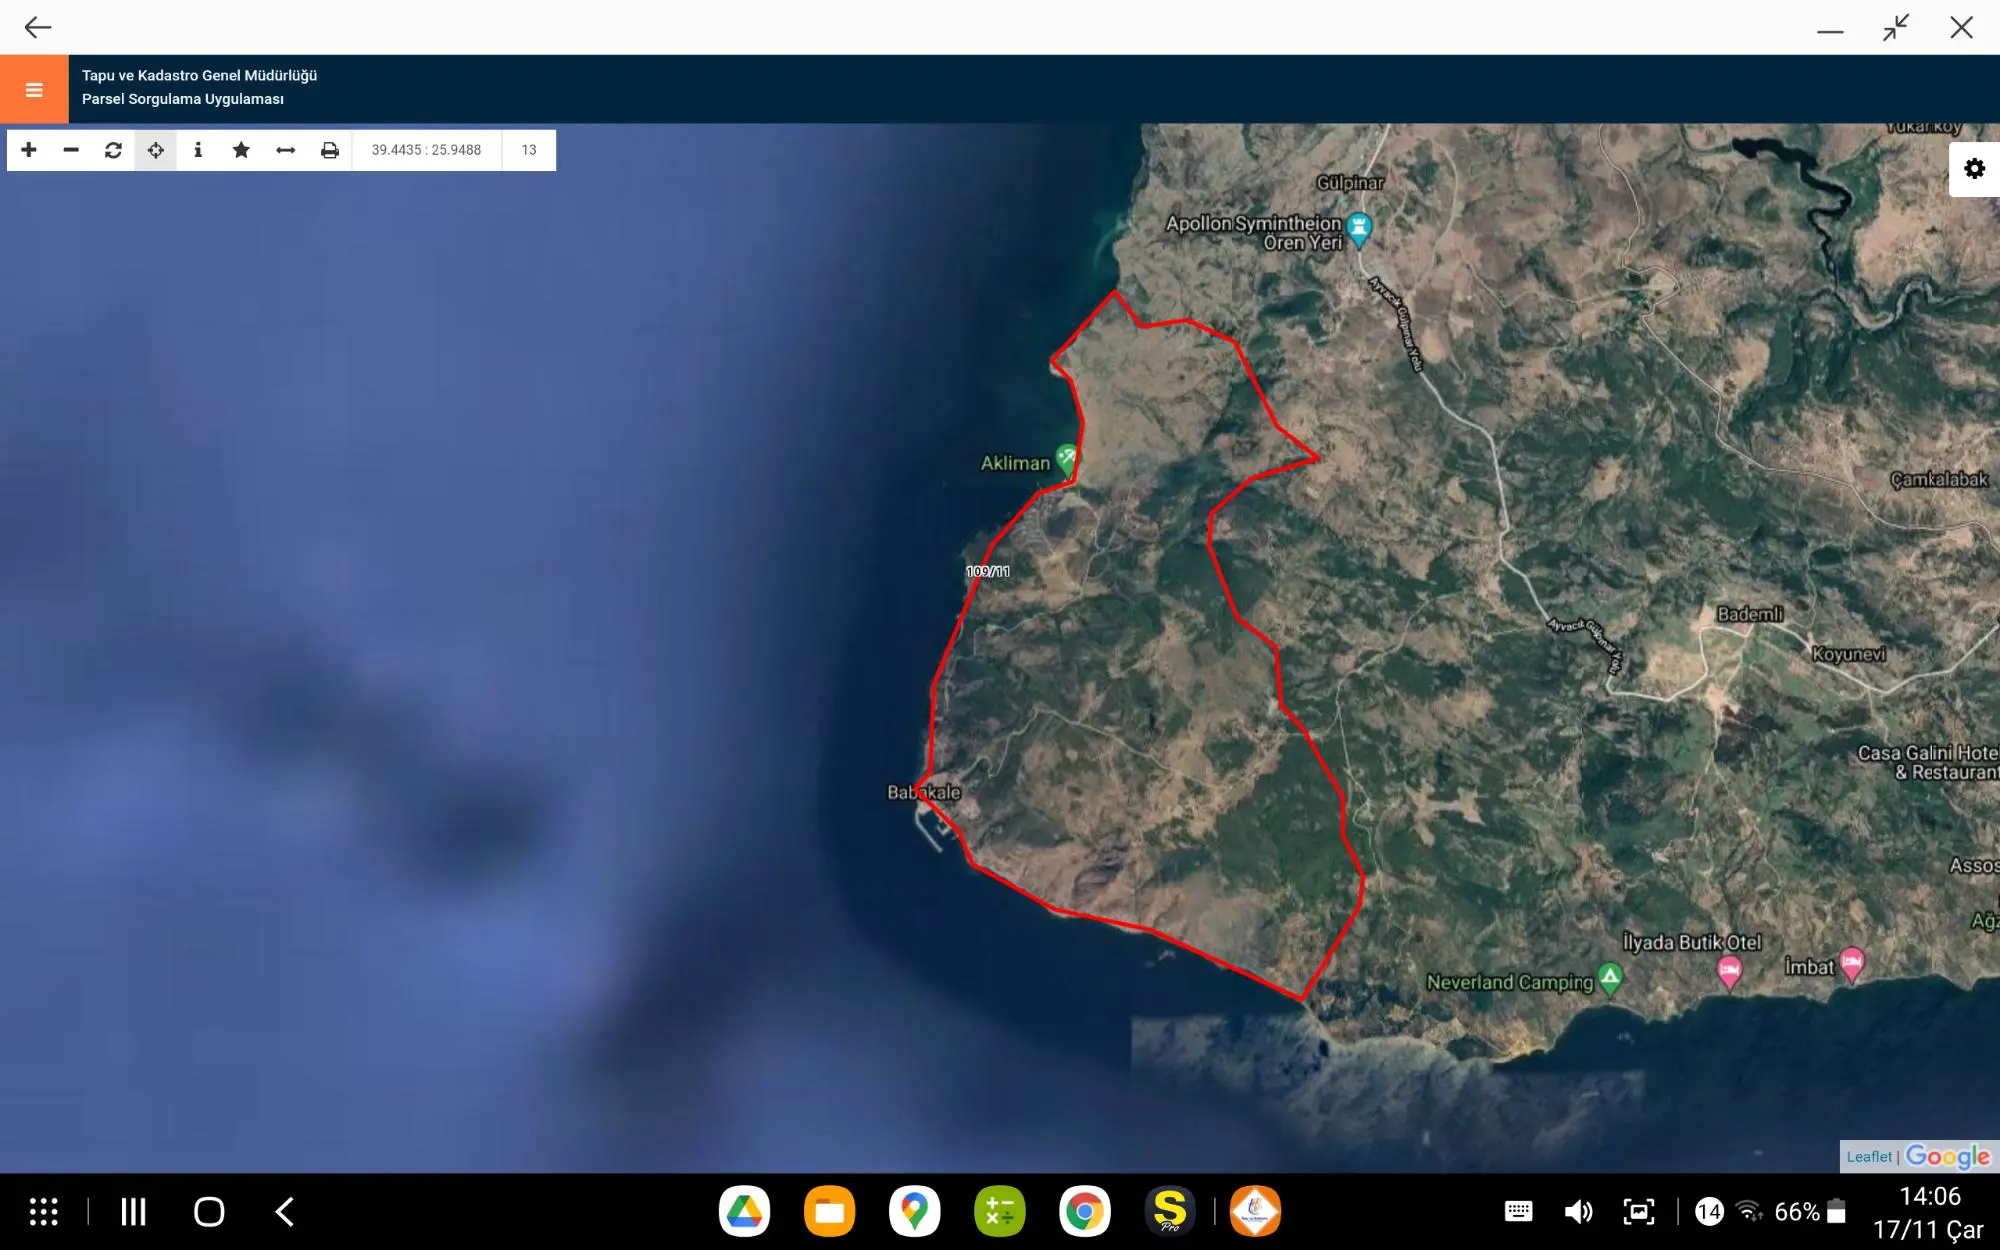Select the locate crosshair tool
Image resolution: width=2000 pixels, height=1250 pixels.
[x=156, y=150]
